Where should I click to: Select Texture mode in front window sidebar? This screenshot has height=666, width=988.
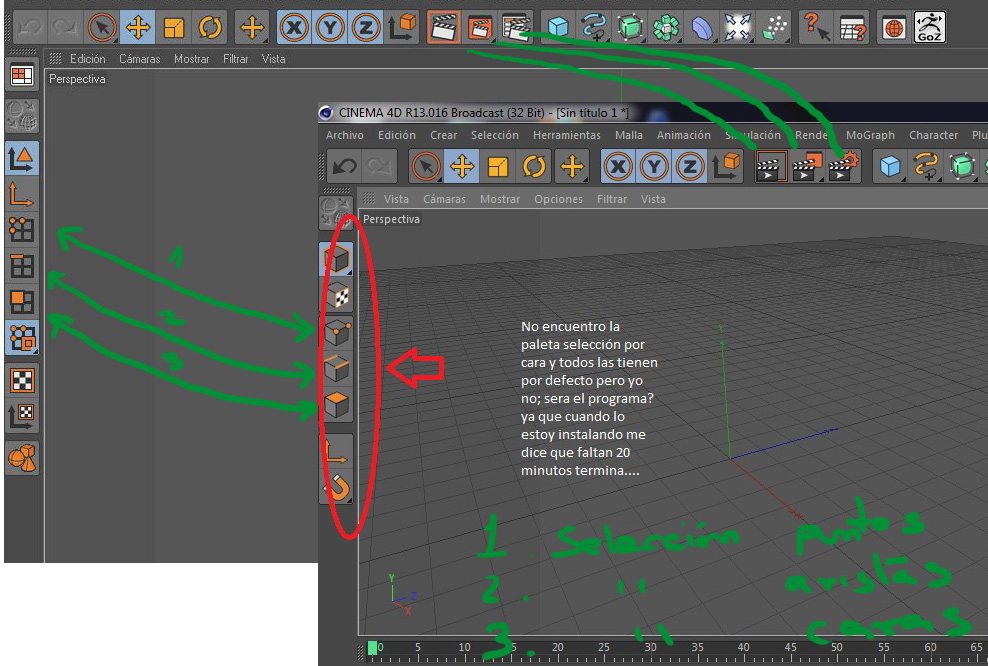coord(336,296)
